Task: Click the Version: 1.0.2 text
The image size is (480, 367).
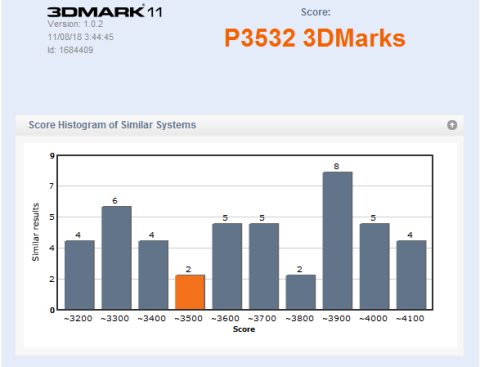Action: coord(75,24)
